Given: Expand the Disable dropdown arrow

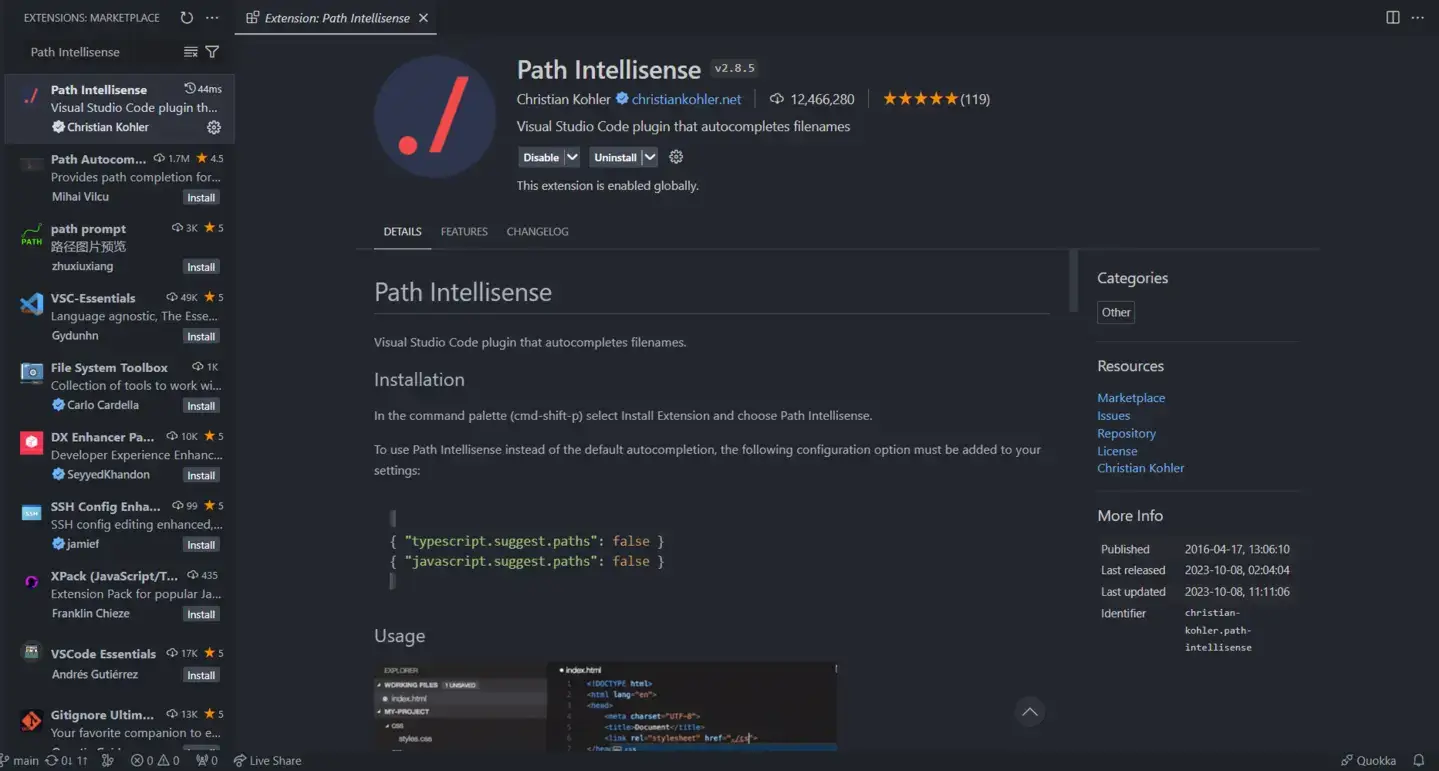Looking at the screenshot, I should (x=572, y=157).
